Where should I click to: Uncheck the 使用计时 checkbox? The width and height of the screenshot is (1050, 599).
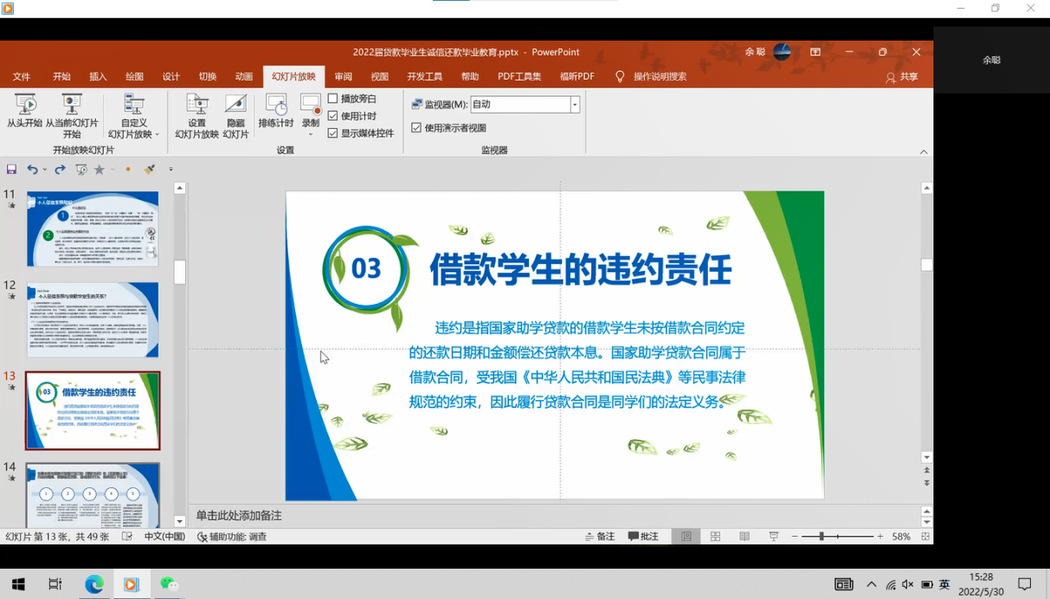click(333, 116)
